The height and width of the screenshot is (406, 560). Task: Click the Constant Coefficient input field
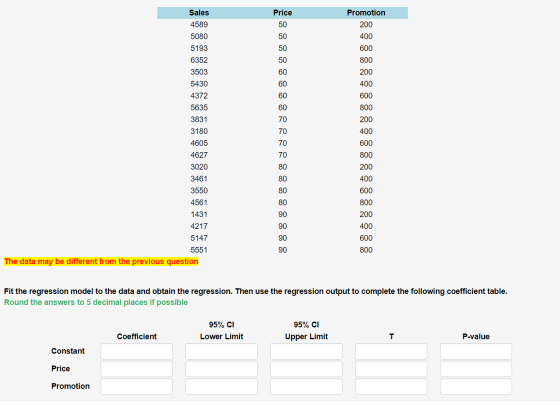(x=136, y=351)
